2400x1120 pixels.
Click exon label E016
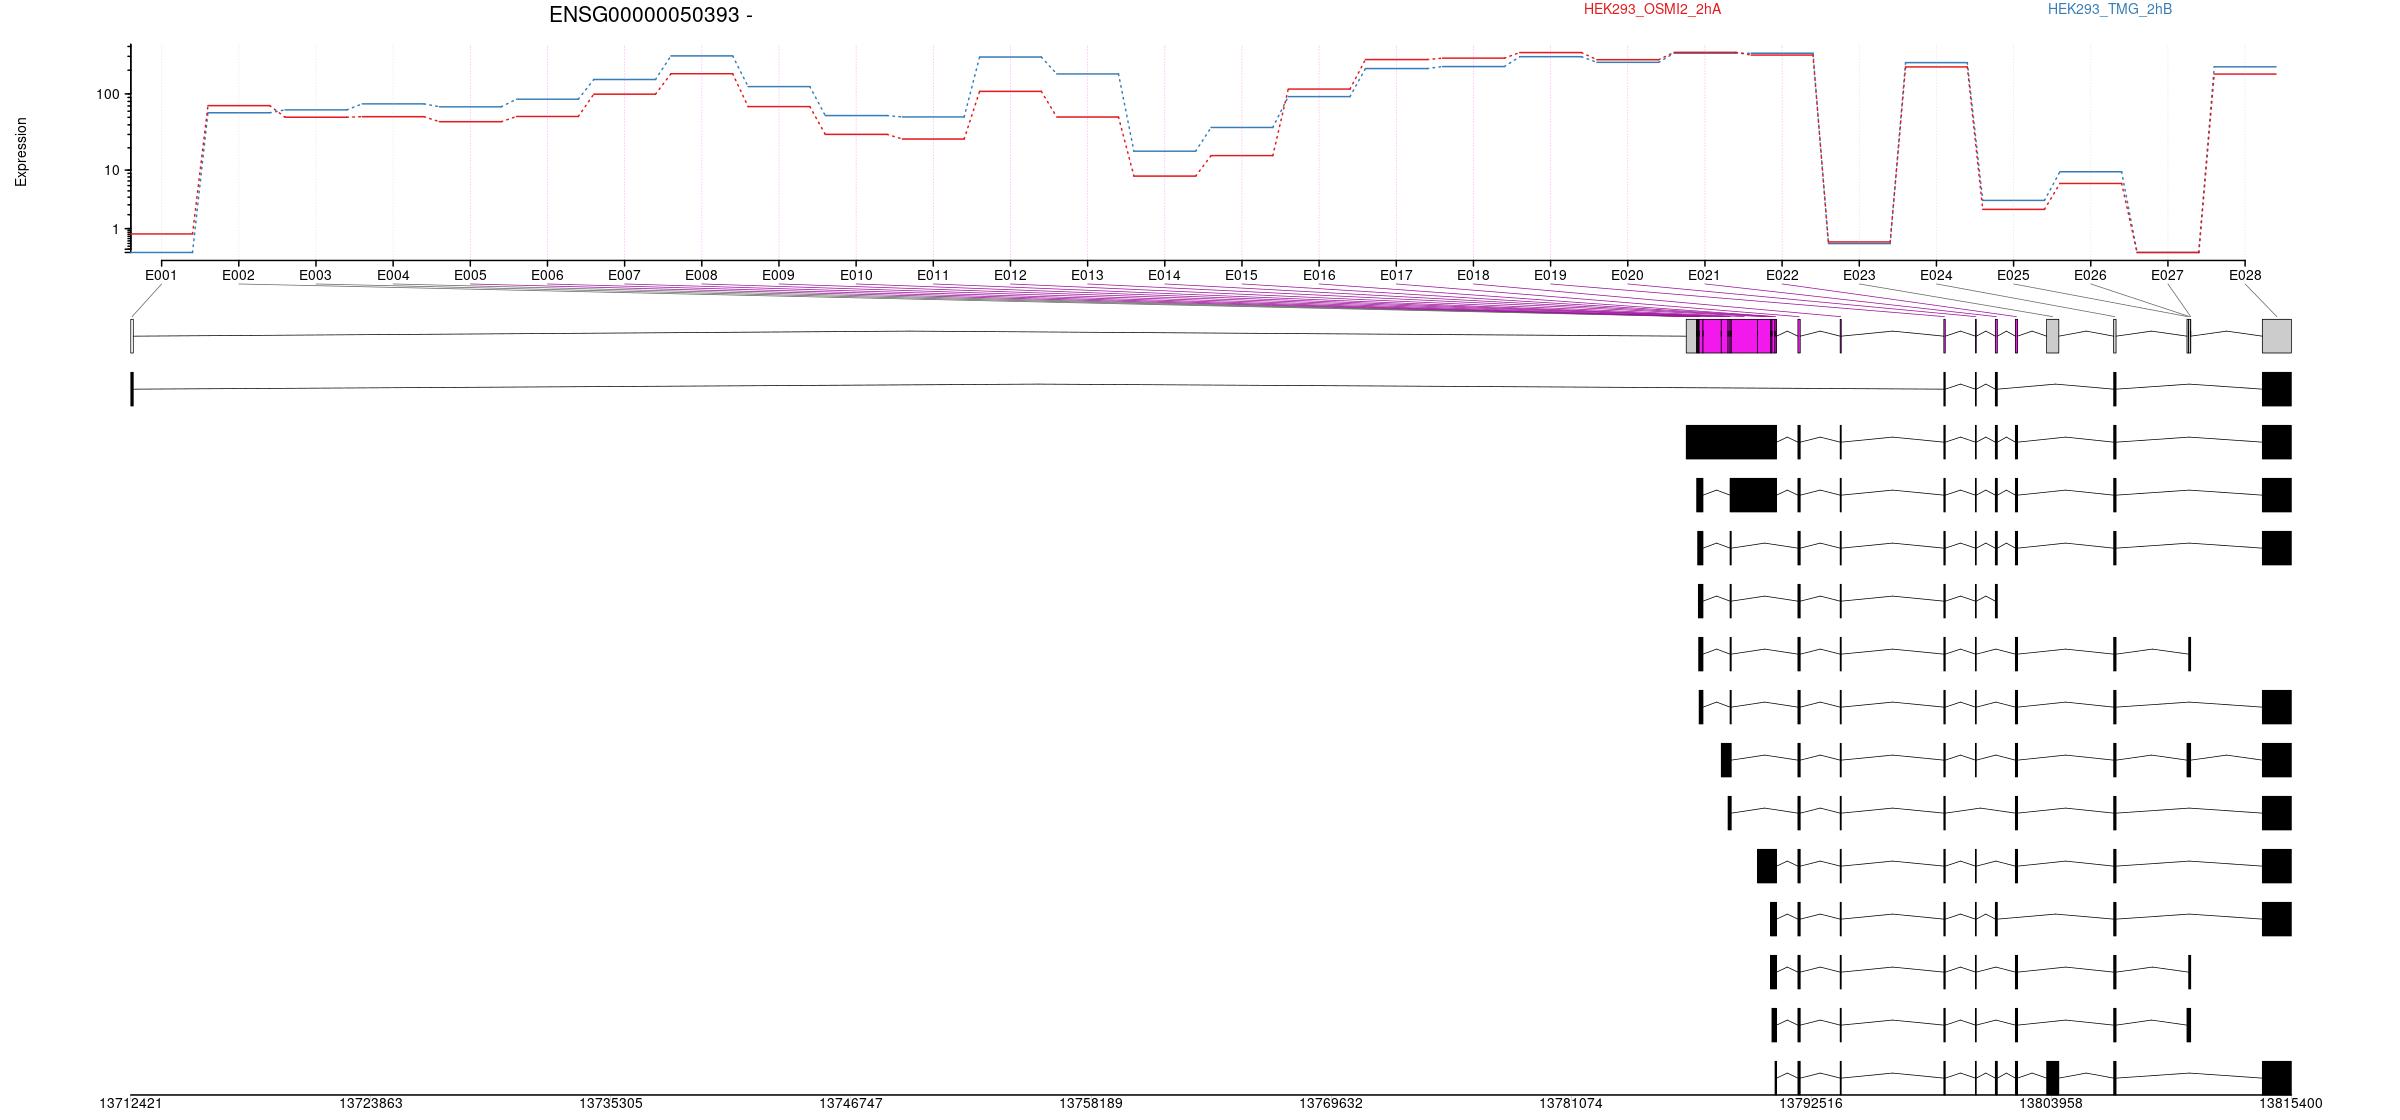(x=1319, y=275)
